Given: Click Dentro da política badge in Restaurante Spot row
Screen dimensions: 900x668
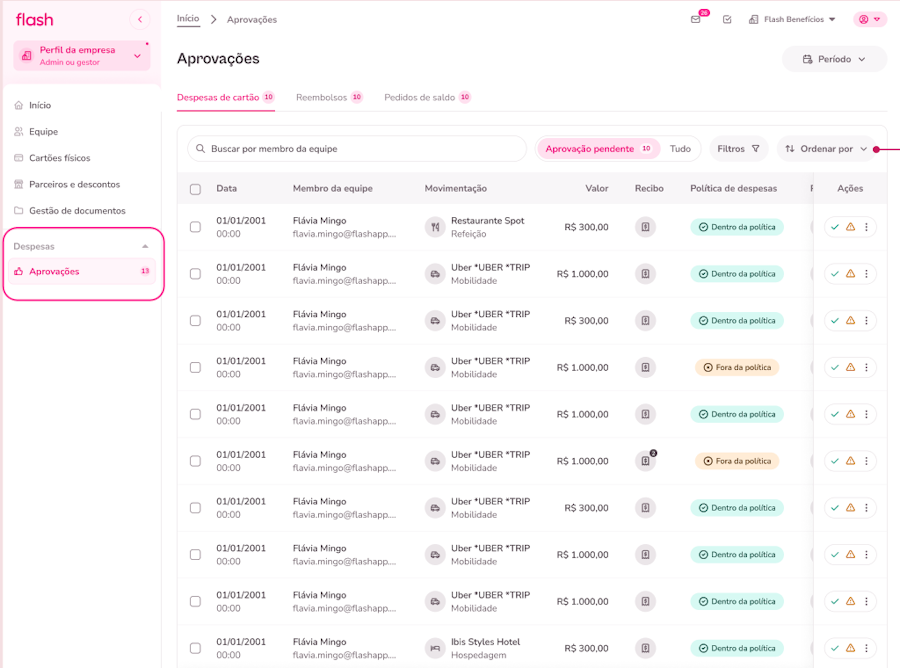Looking at the screenshot, I should point(736,227).
